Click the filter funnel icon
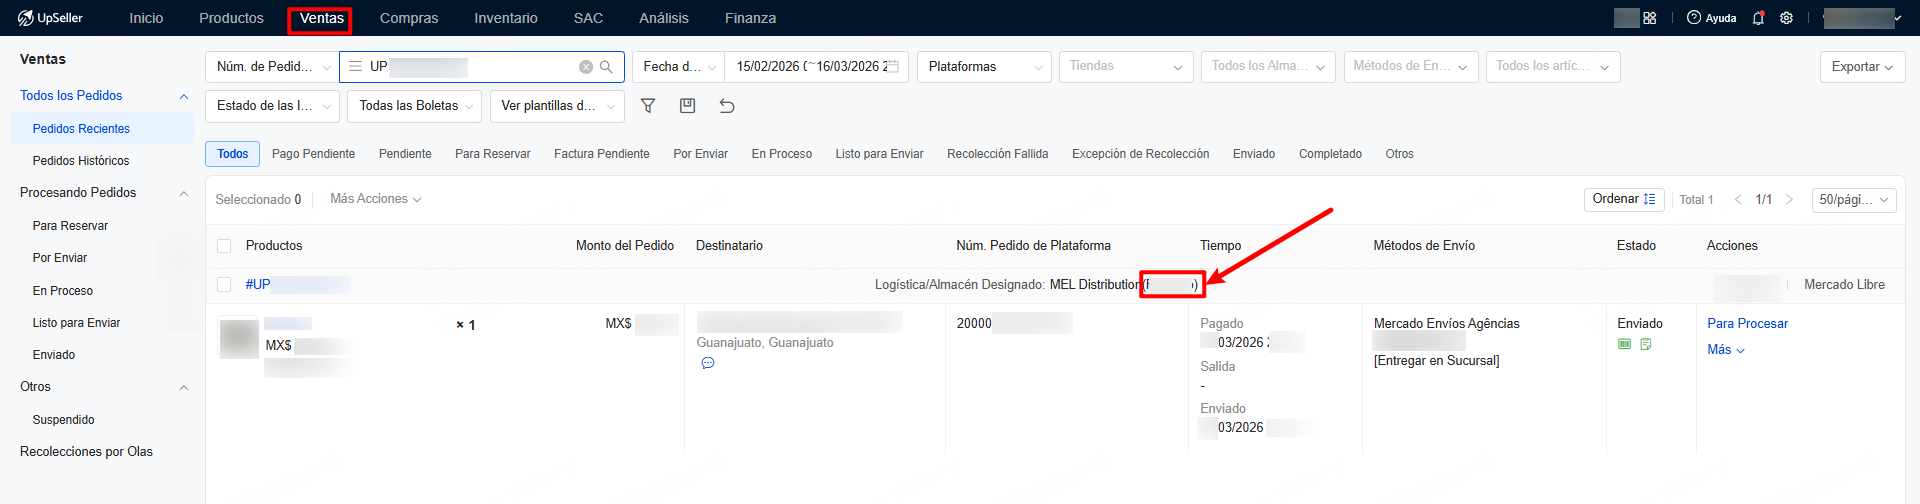The image size is (1920, 504). (648, 106)
